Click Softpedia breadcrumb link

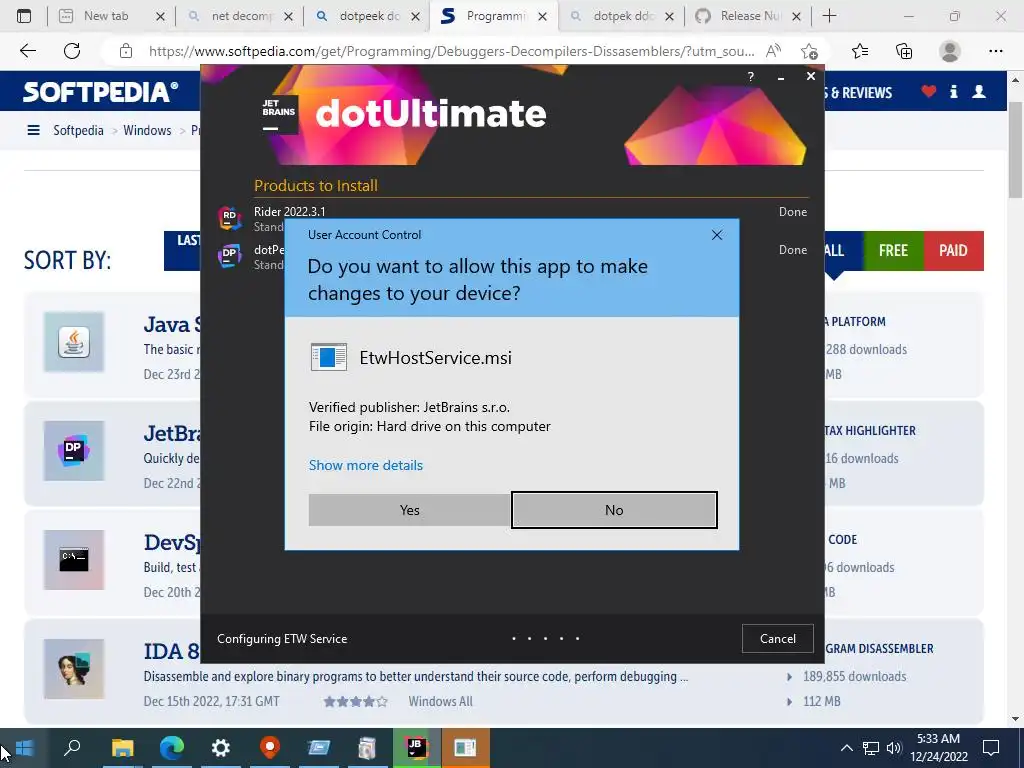(x=78, y=130)
